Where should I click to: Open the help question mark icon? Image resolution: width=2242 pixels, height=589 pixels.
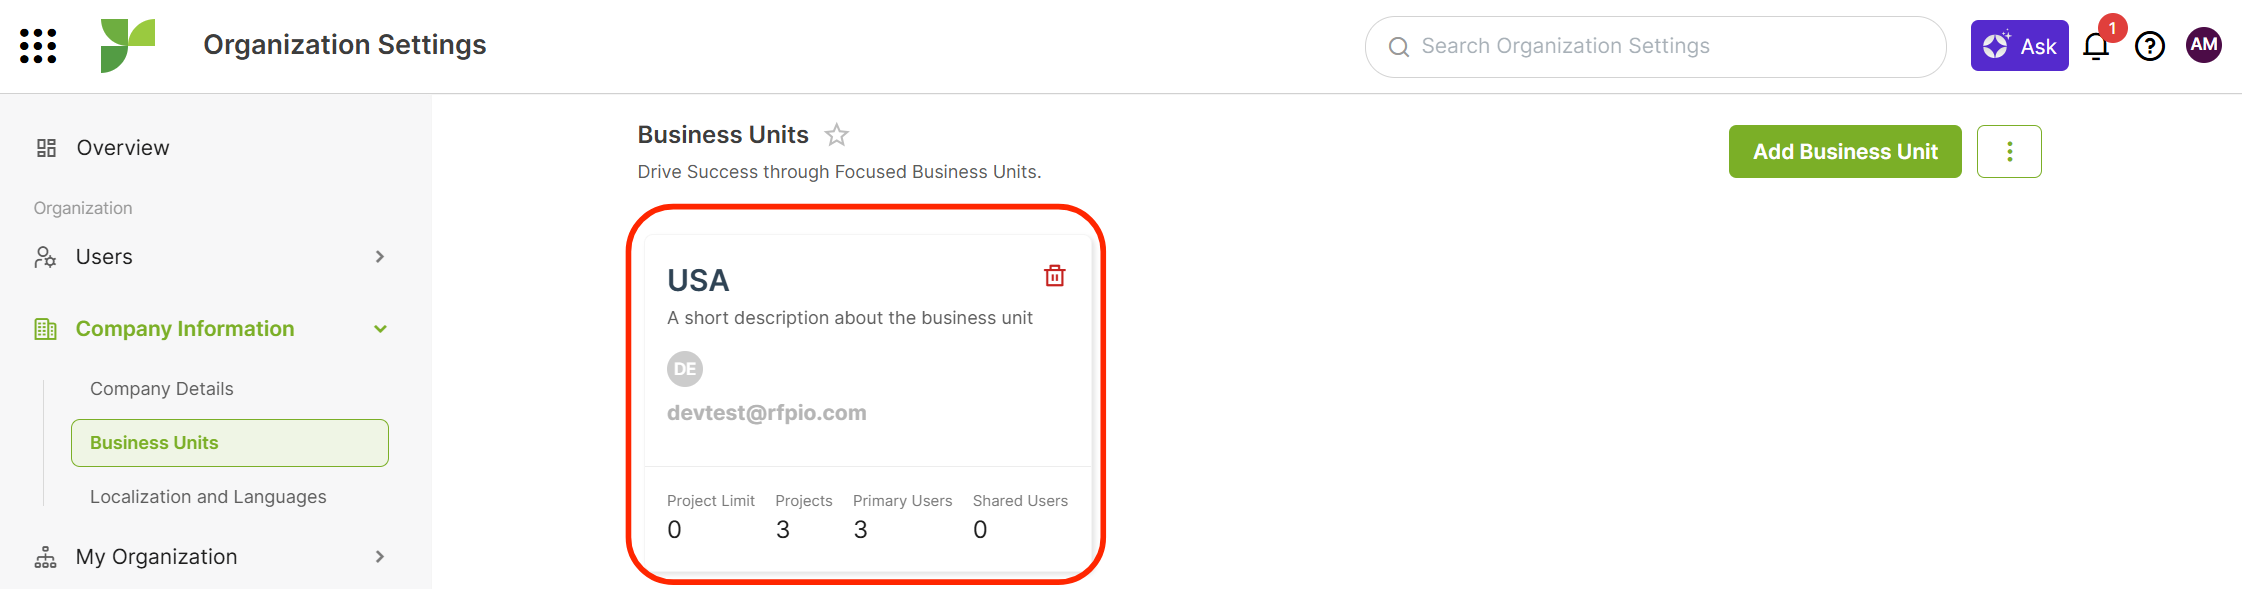pyautogui.click(x=2150, y=46)
